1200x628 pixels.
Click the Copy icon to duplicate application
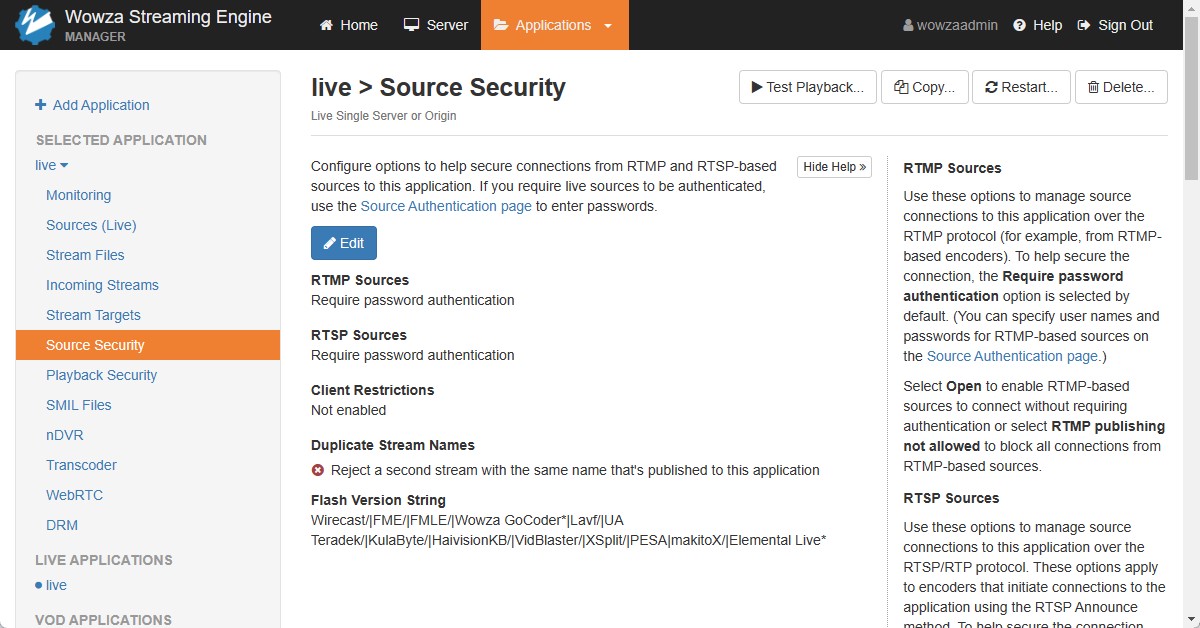pyautogui.click(x=901, y=87)
